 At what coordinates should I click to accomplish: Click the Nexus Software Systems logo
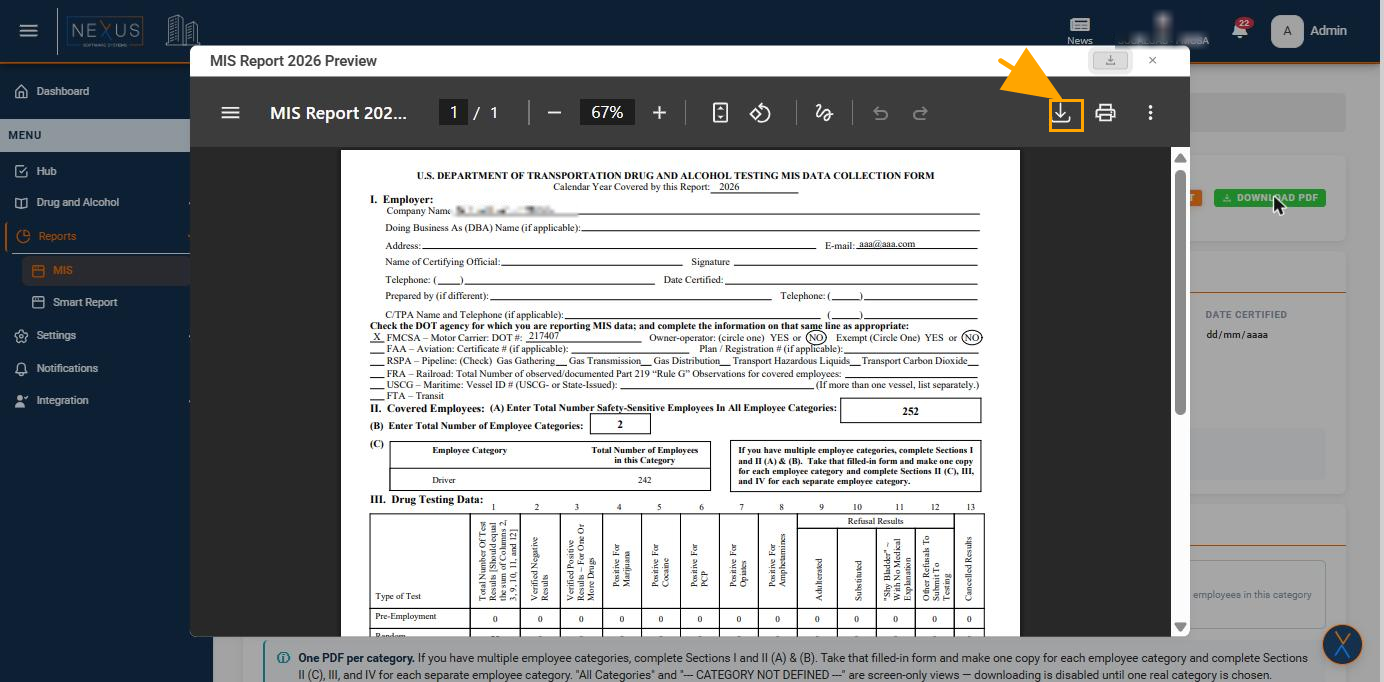(106, 31)
